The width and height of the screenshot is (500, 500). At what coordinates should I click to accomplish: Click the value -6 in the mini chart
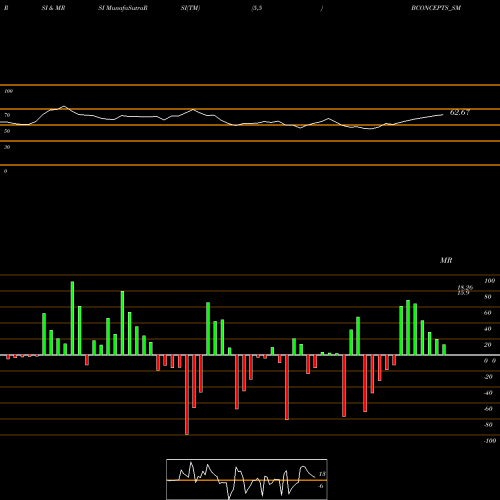tap(321, 486)
